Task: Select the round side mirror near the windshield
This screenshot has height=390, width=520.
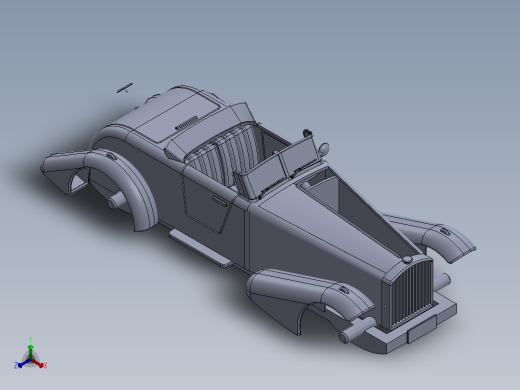Action: pyautogui.click(x=324, y=149)
